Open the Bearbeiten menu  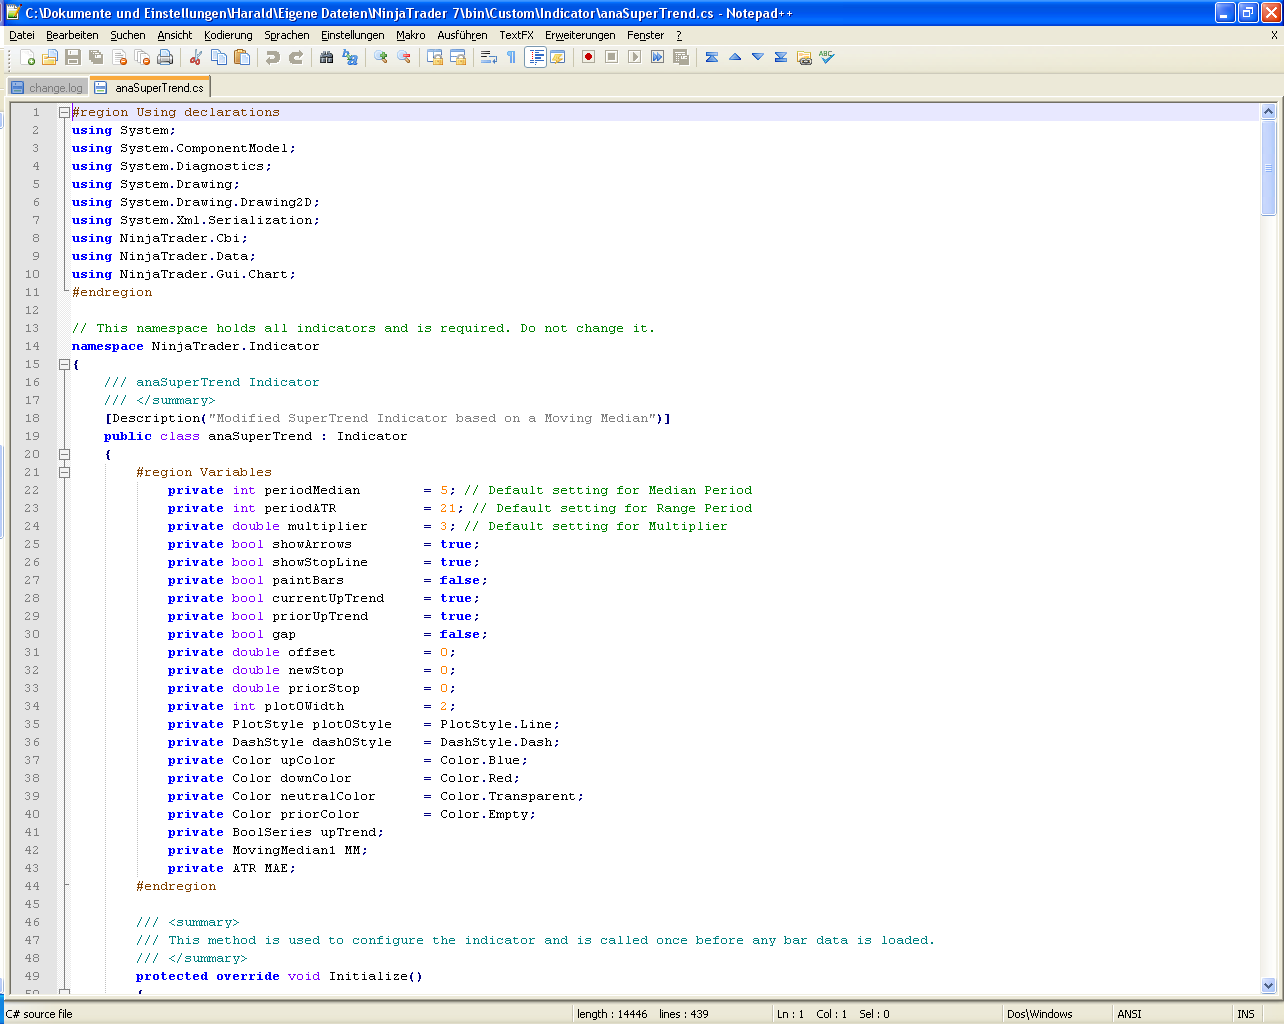[72, 35]
